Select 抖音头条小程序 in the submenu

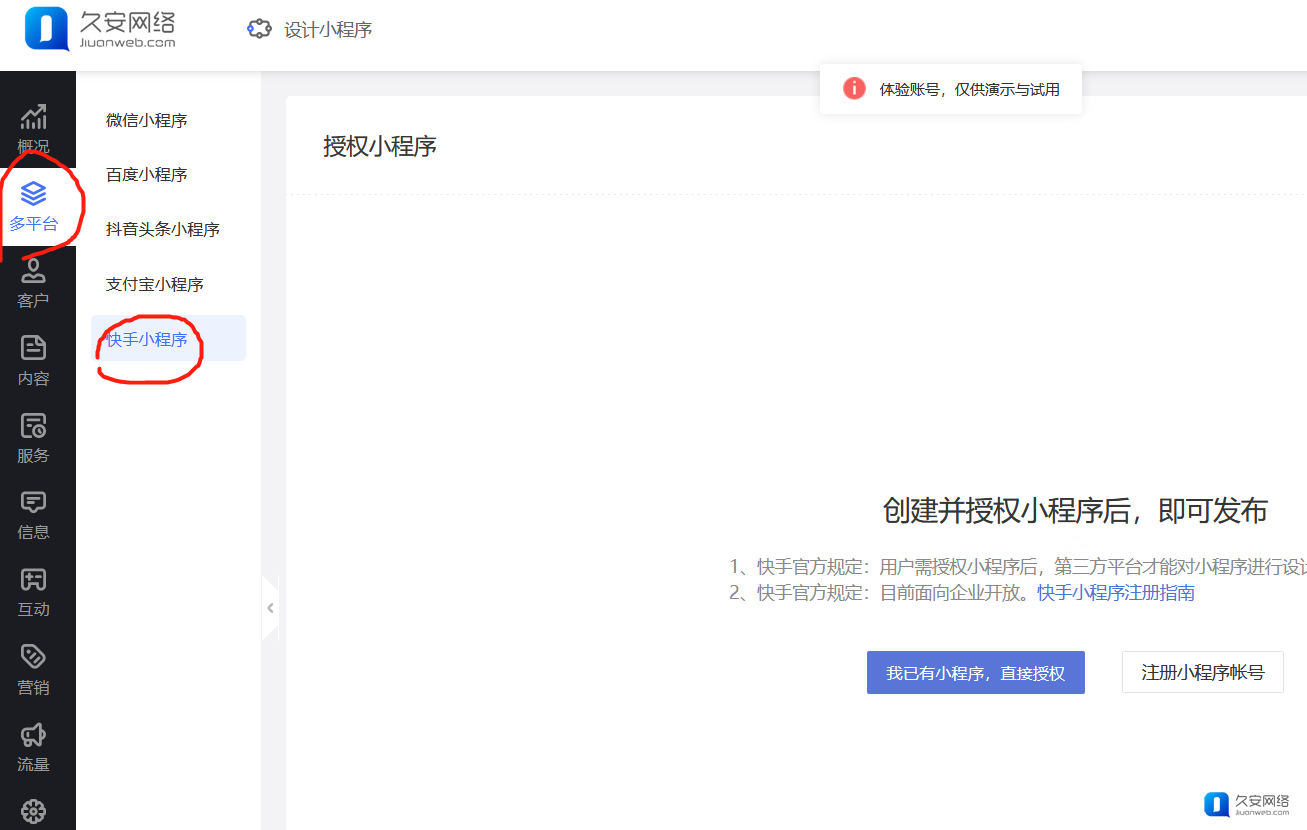point(163,229)
